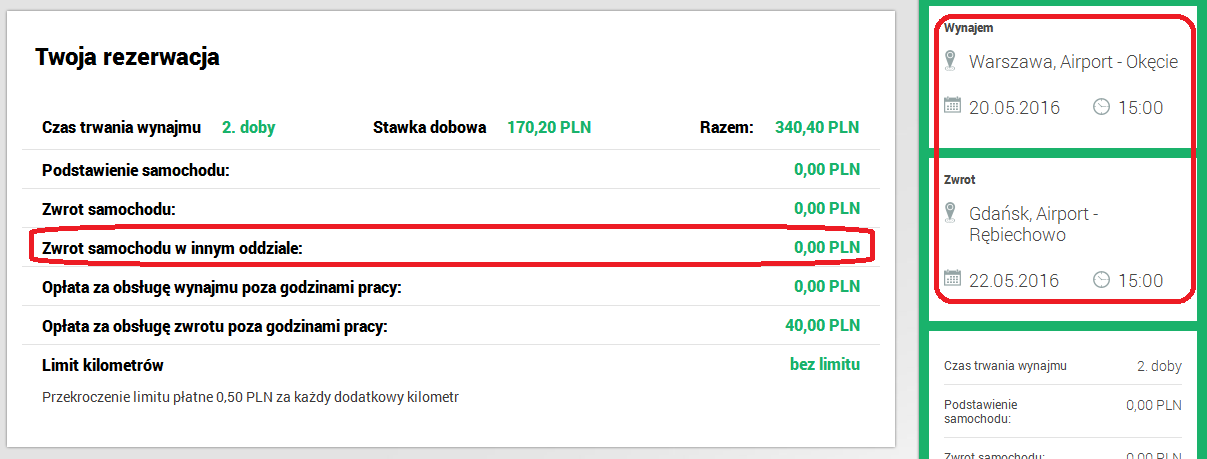This screenshot has height=459, width=1207.
Task: Click 'Limit kilometrów' label
Action: pos(103,365)
